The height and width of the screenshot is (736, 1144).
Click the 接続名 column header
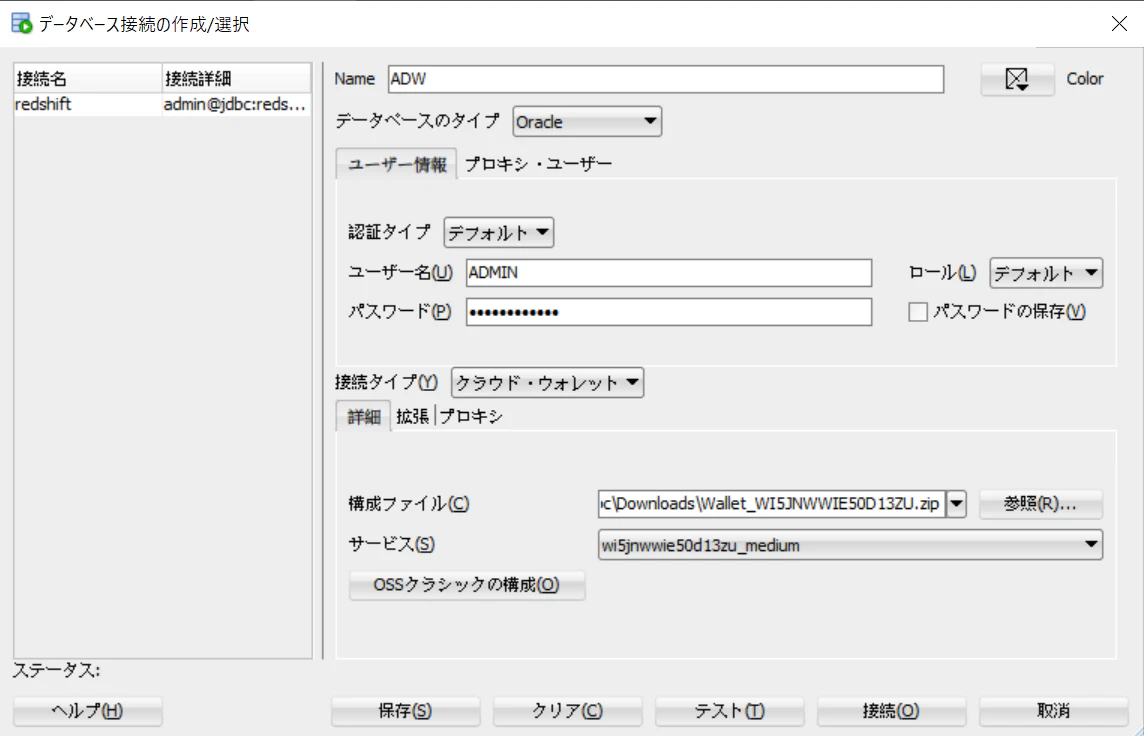point(88,78)
